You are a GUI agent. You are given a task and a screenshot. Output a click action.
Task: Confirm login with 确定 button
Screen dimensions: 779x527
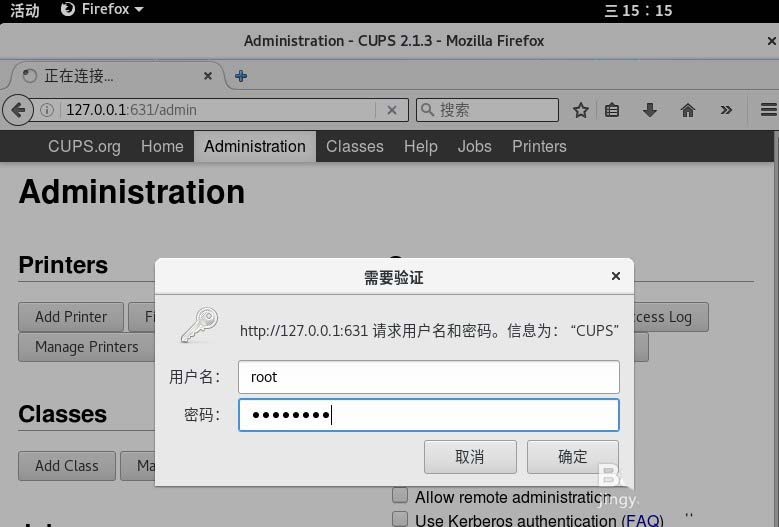pyautogui.click(x=573, y=457)
